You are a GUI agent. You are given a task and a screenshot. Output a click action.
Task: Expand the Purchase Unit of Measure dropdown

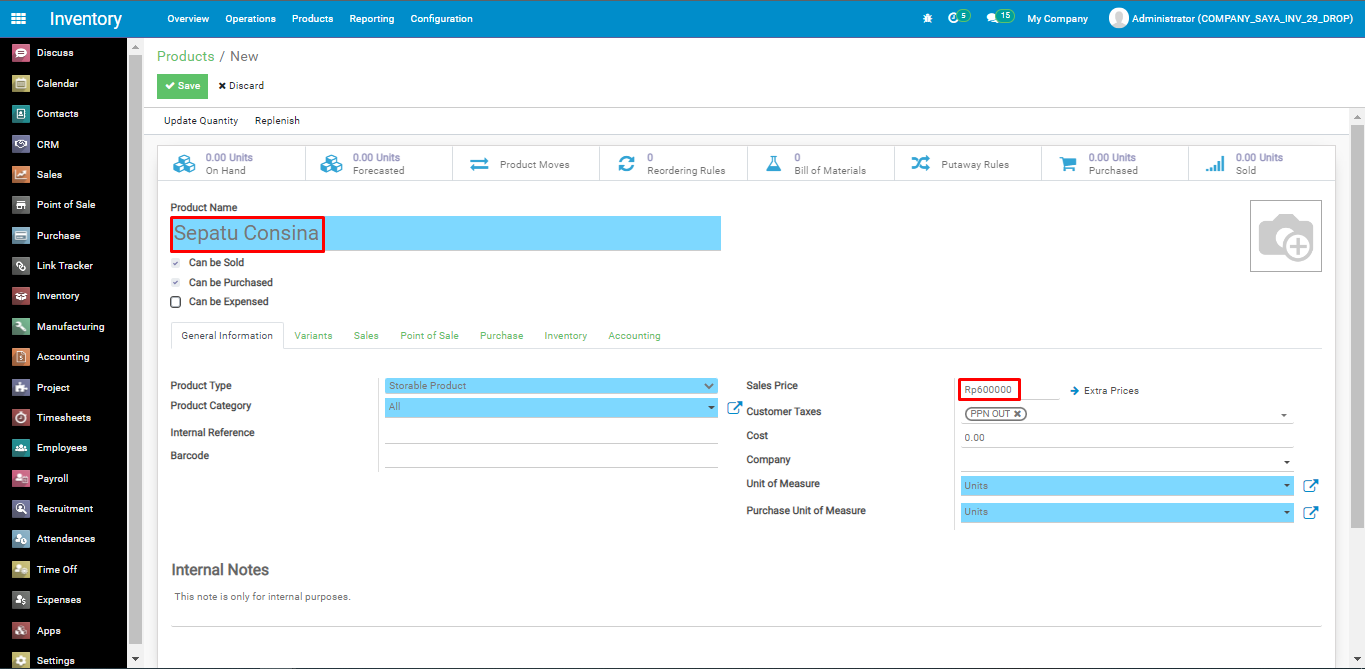[x=1126, y=512]
